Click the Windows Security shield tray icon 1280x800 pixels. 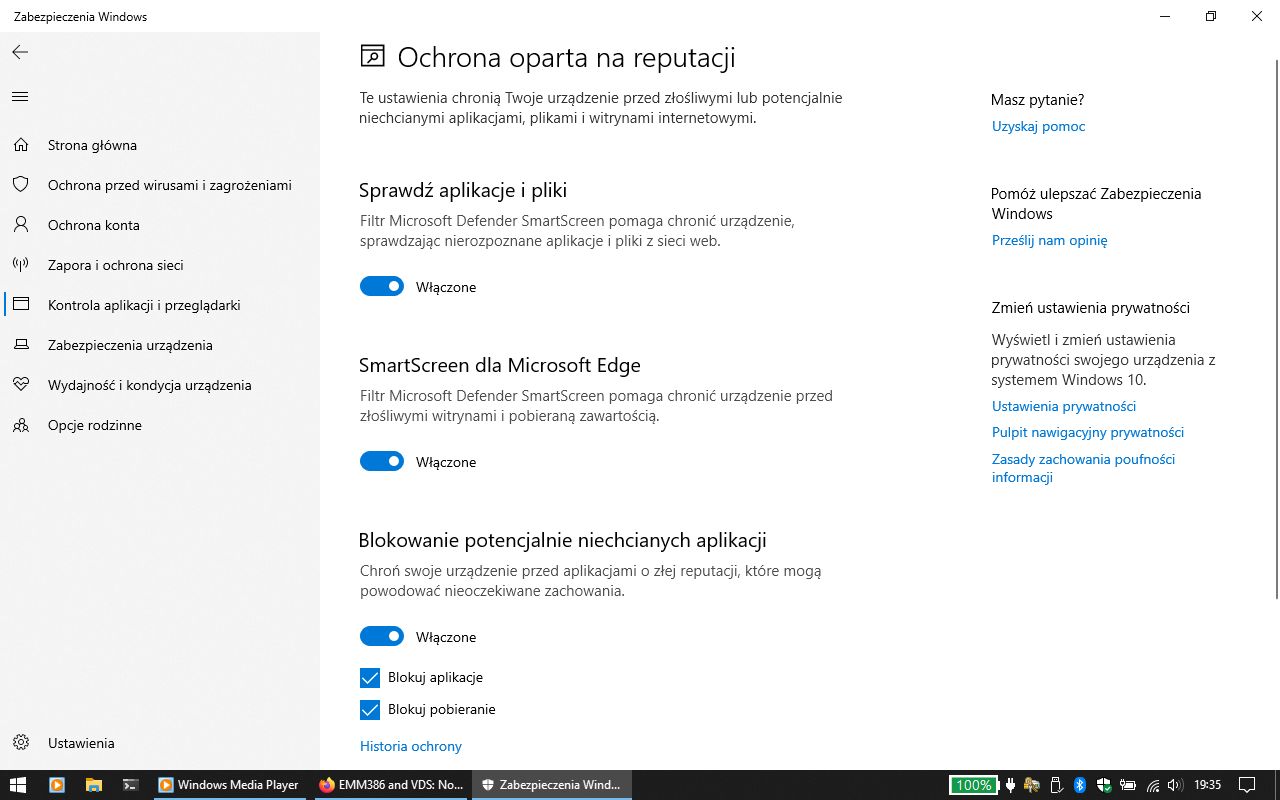point(1104,785)
